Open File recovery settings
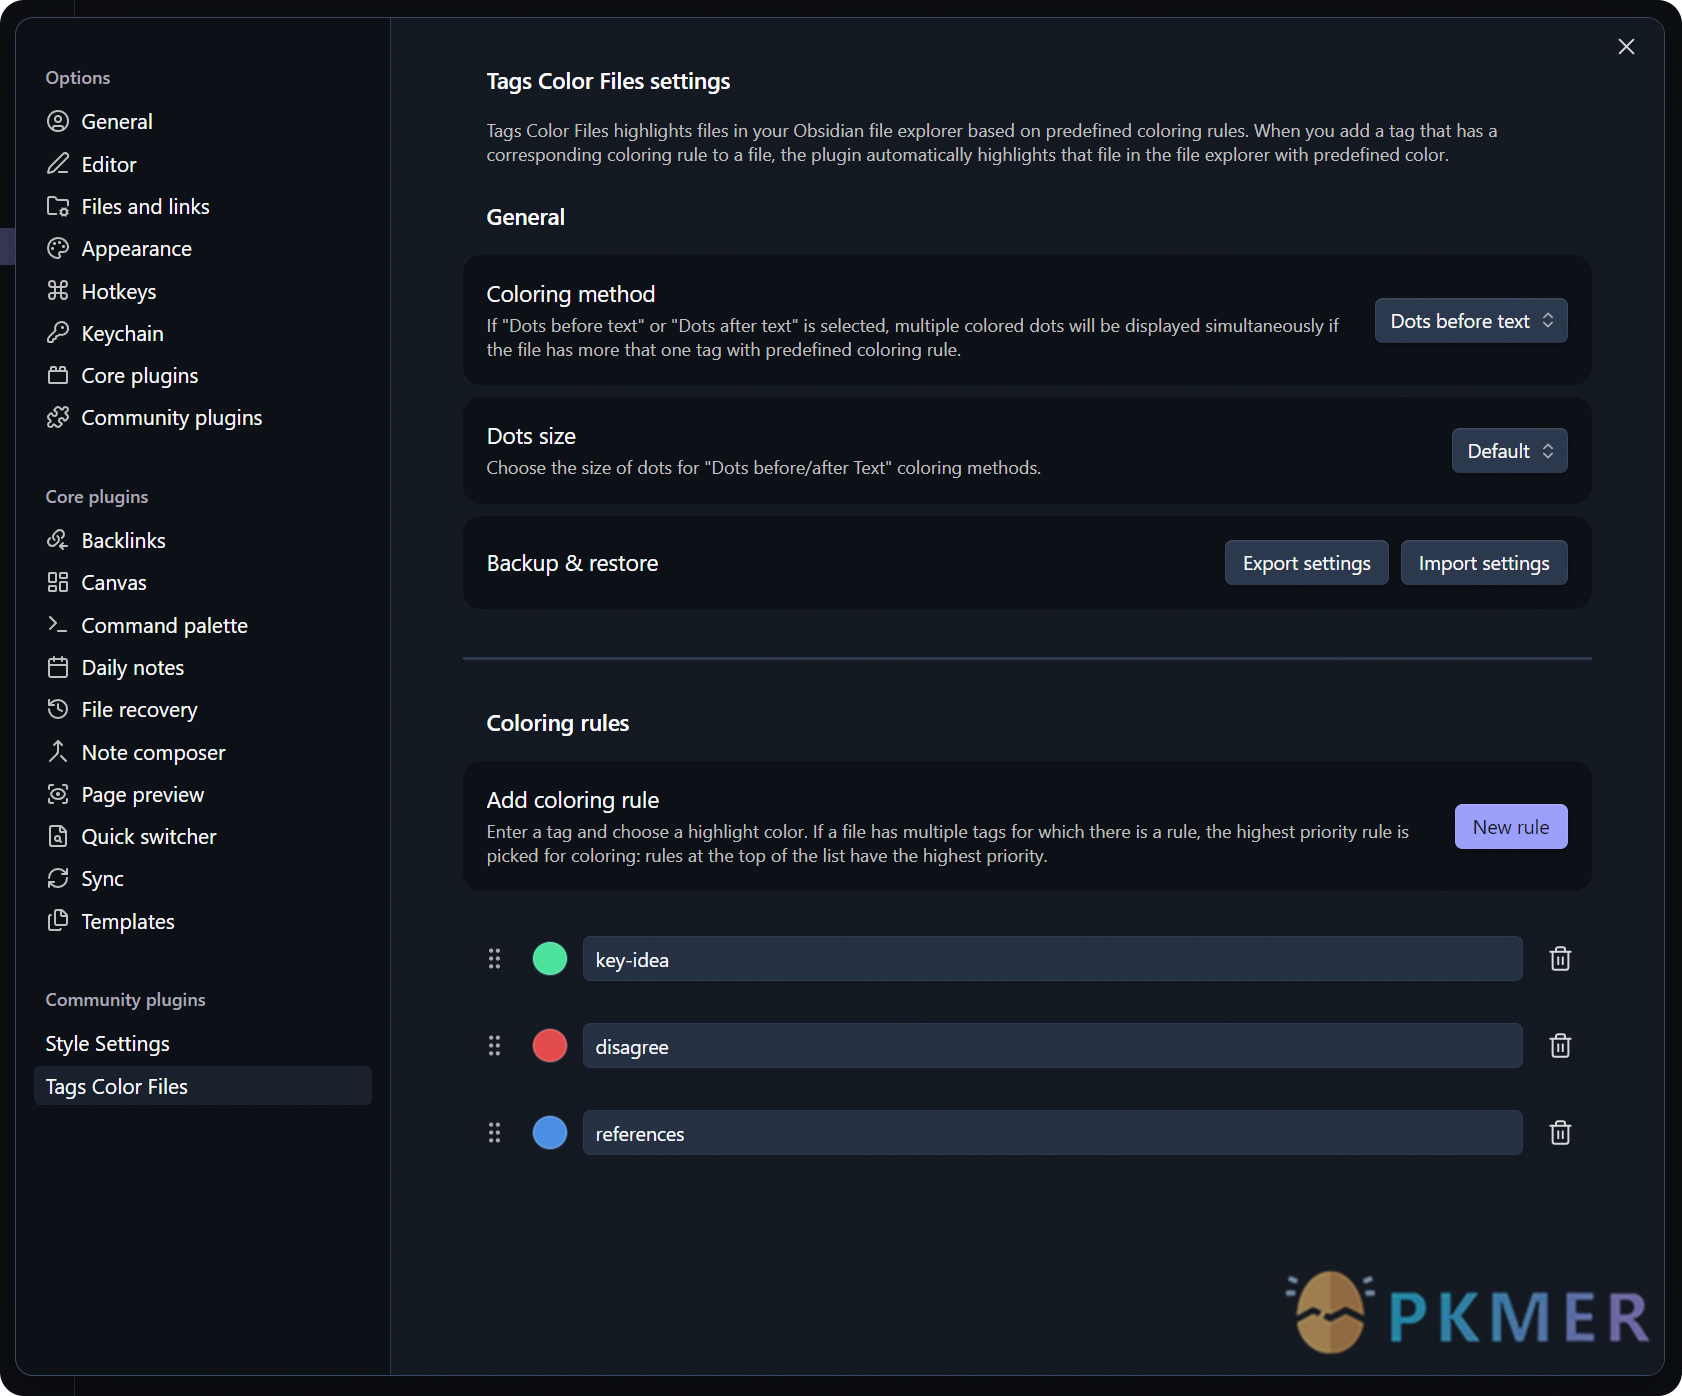This screenshot has width=1682, height=1396. coord(203,710)
